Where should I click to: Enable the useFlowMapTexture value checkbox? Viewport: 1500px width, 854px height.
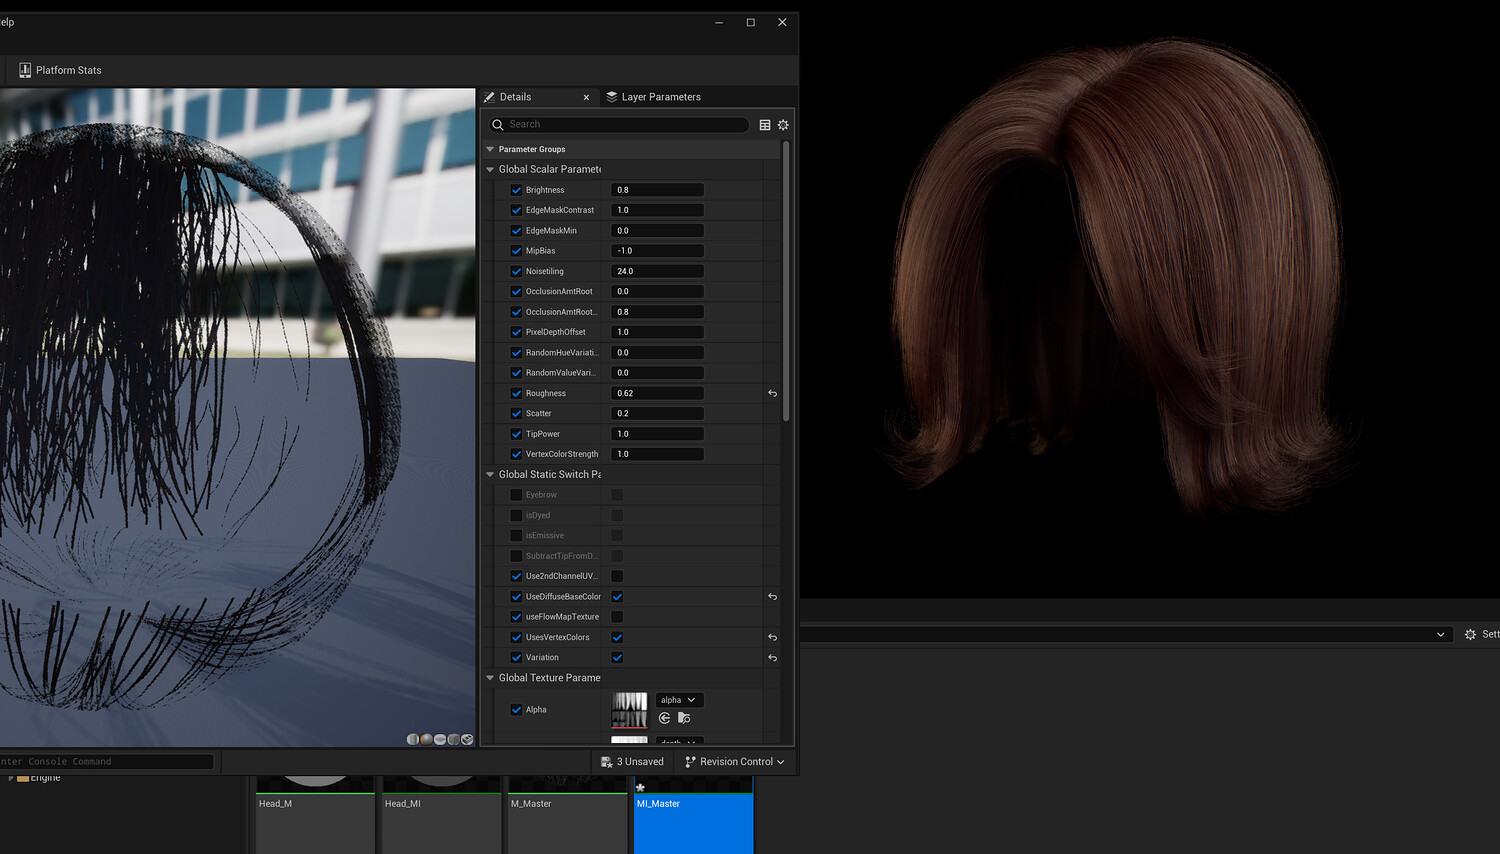point(617,617)
